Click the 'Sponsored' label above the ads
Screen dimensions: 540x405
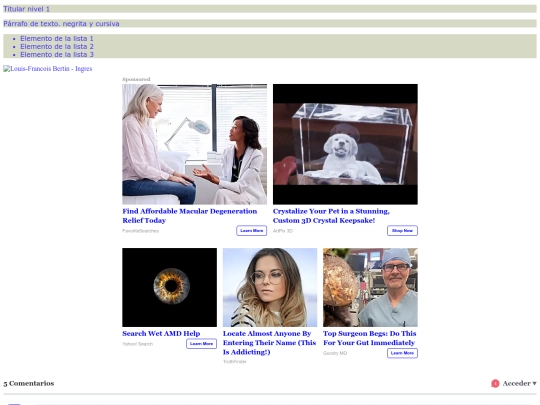(x=136, y=79)
